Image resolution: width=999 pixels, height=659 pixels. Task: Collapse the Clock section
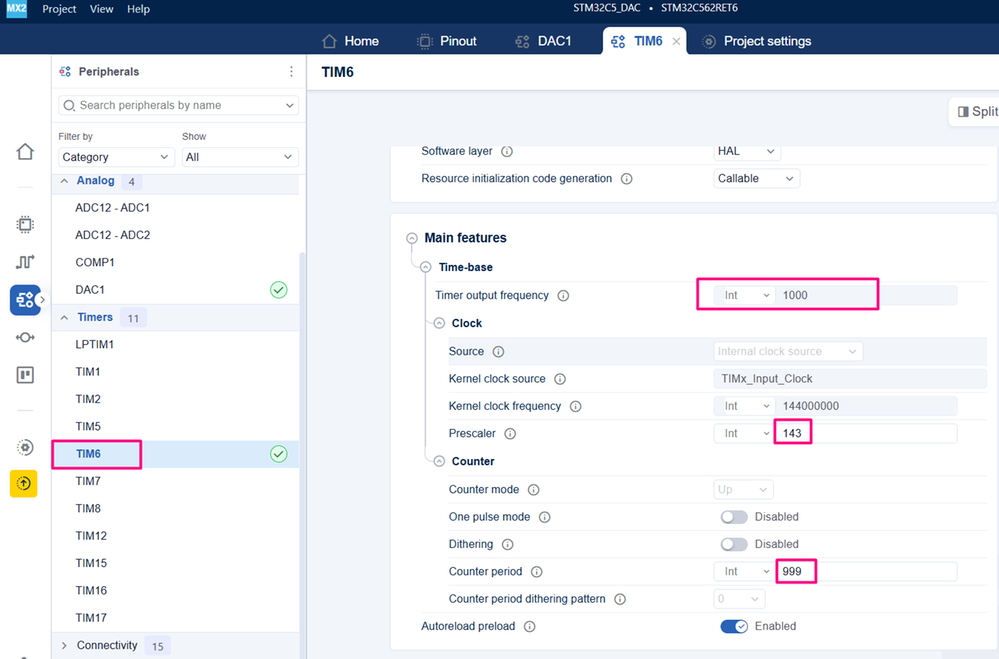pyautogui.click(x=439, y=323)
